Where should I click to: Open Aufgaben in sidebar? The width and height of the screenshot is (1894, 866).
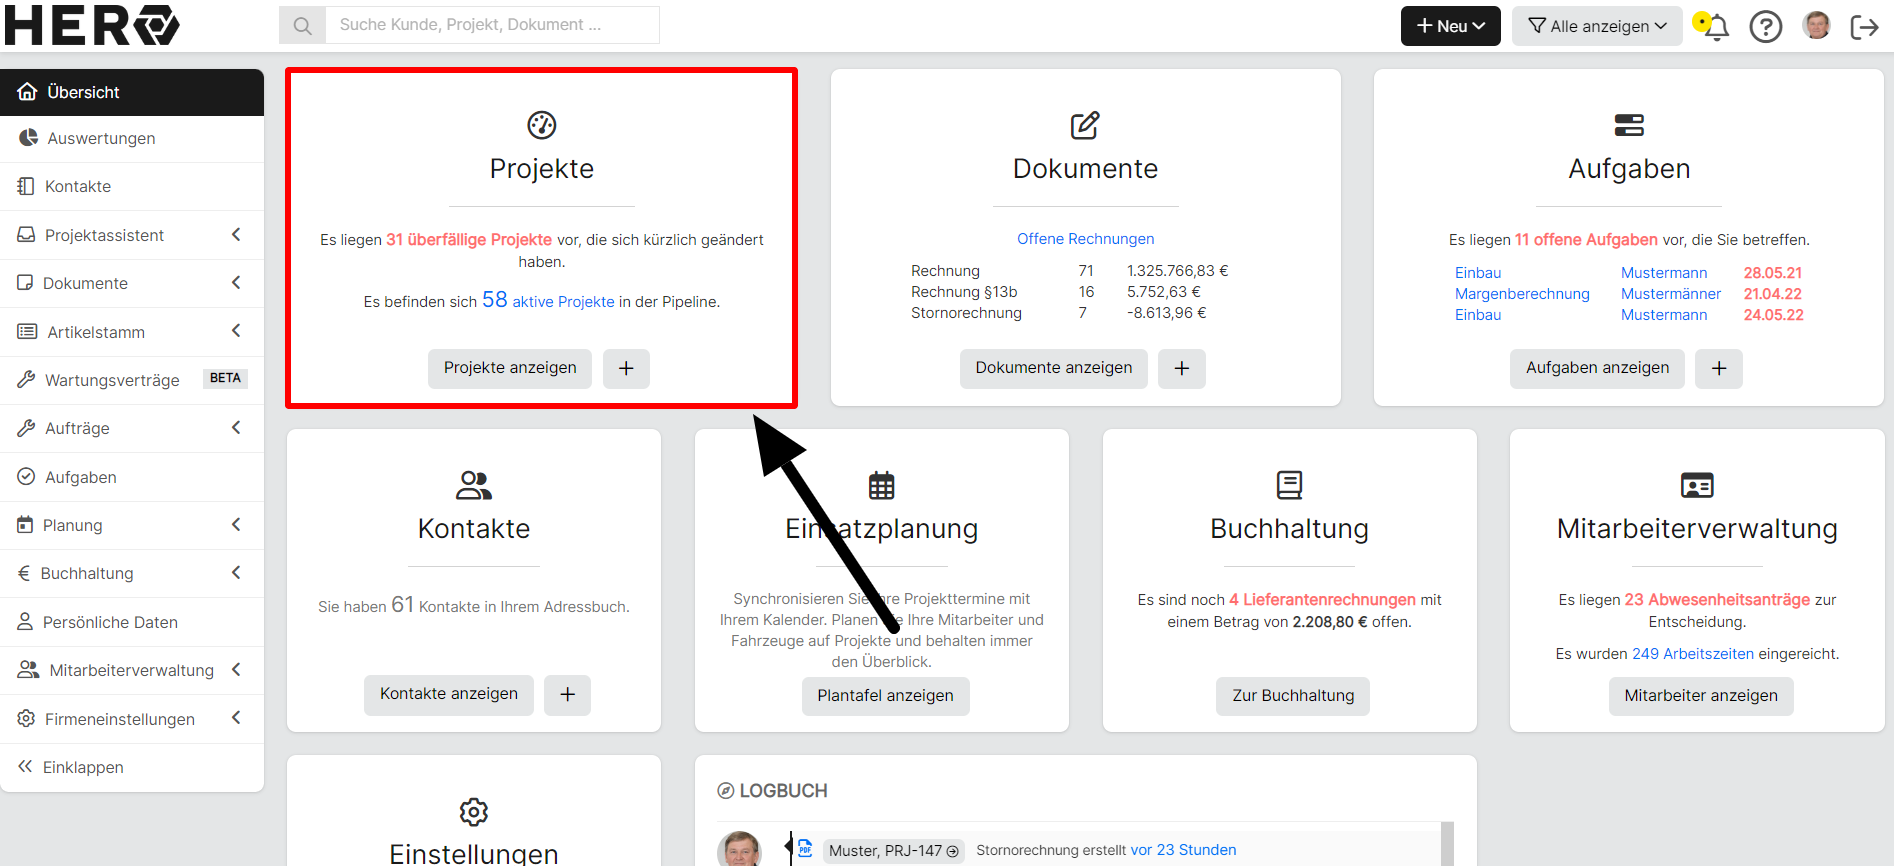(132, 477)
